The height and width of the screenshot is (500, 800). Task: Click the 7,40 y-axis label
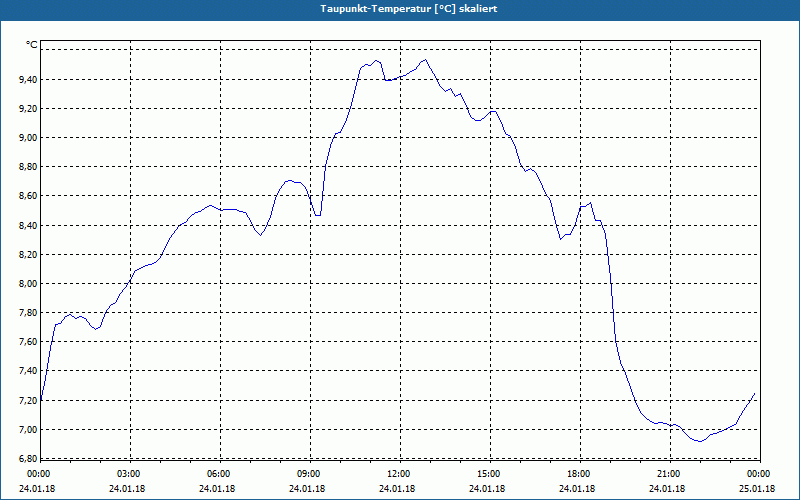(x=29, y=371)
